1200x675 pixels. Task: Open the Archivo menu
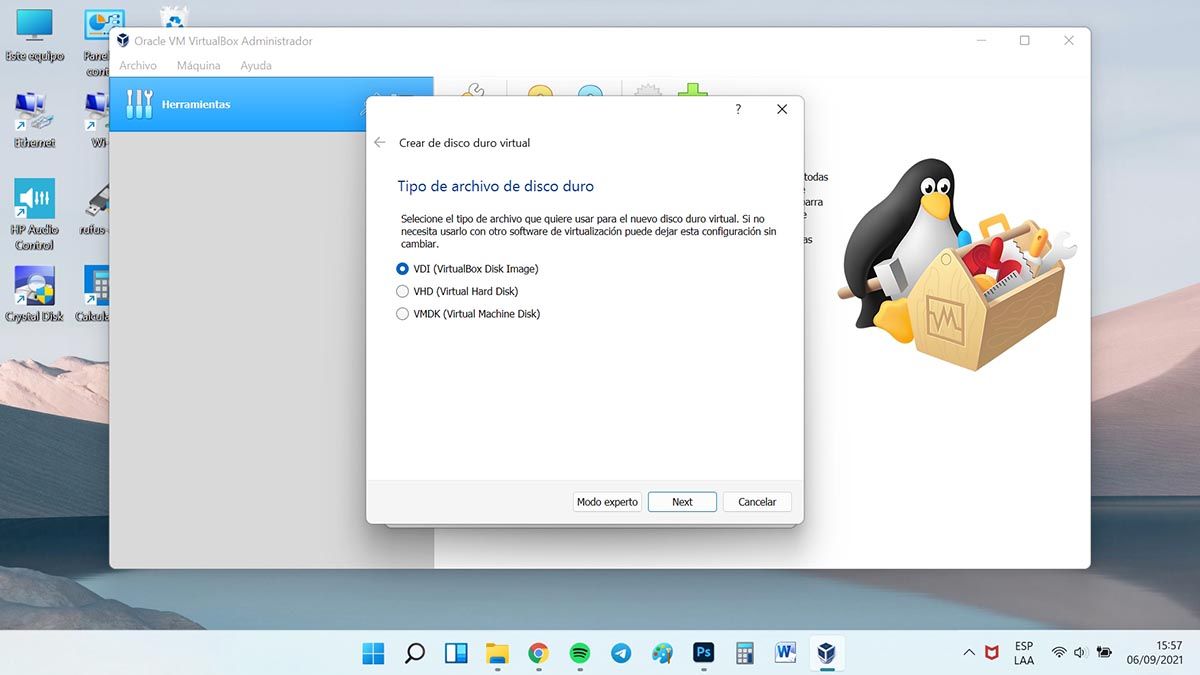coord(138,66)
